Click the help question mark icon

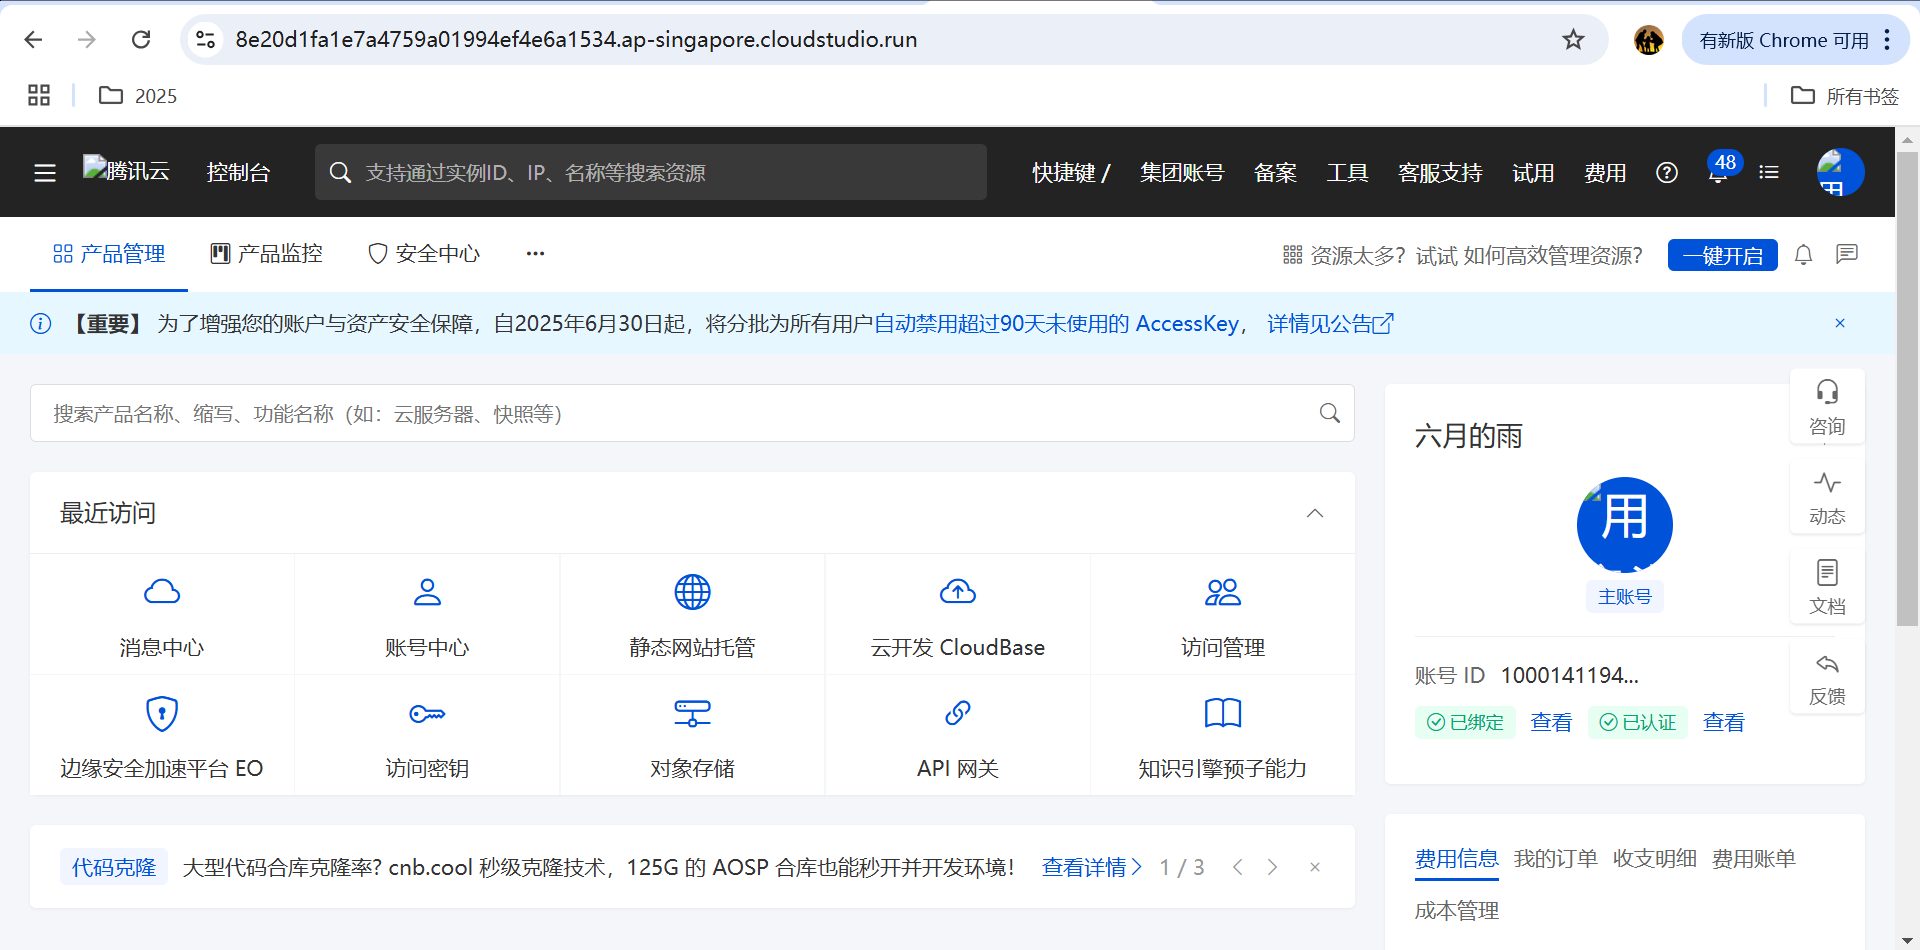pyautogui.click(x=1667, y=173)
